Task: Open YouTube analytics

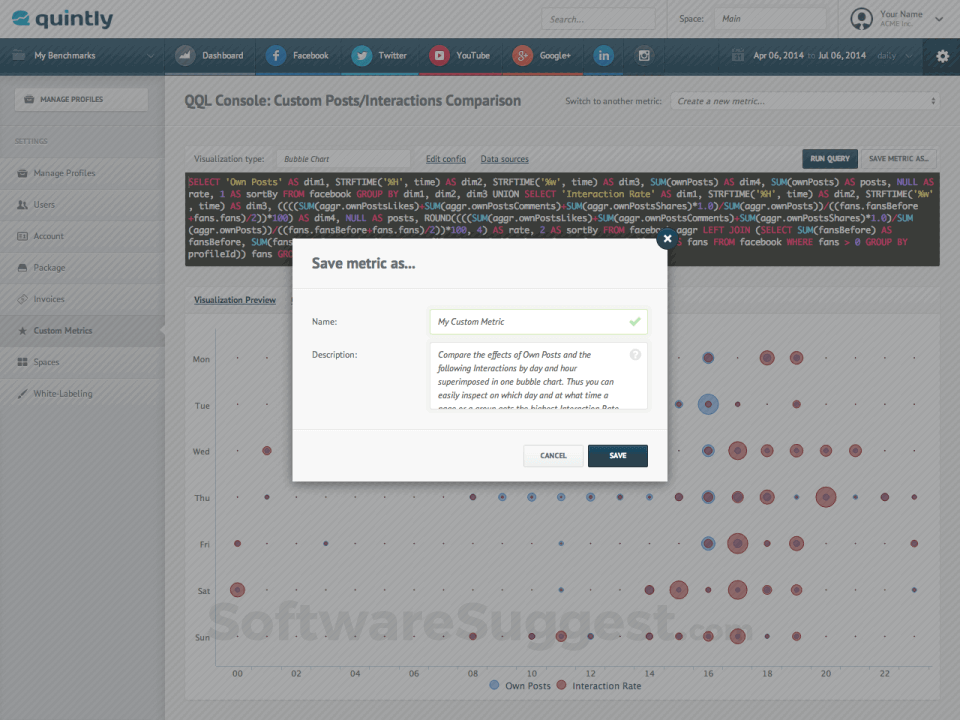Action: click(459, 57)
